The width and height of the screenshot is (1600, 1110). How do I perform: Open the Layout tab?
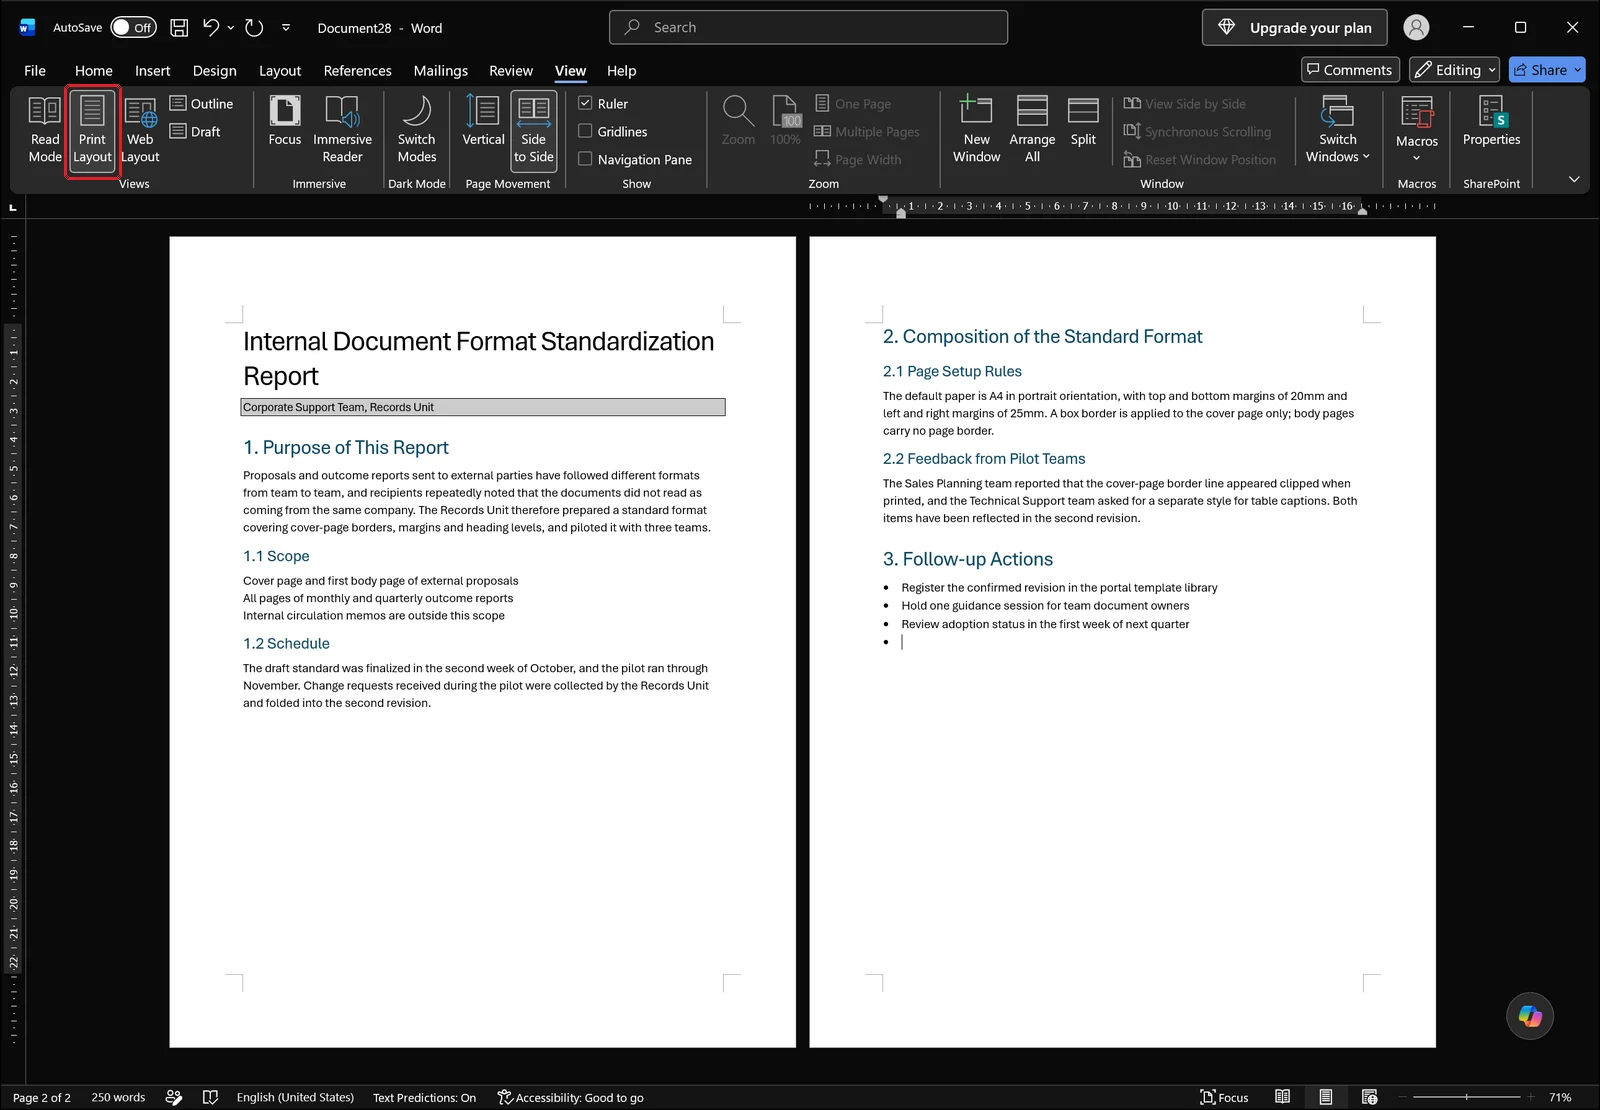point(279,70)
